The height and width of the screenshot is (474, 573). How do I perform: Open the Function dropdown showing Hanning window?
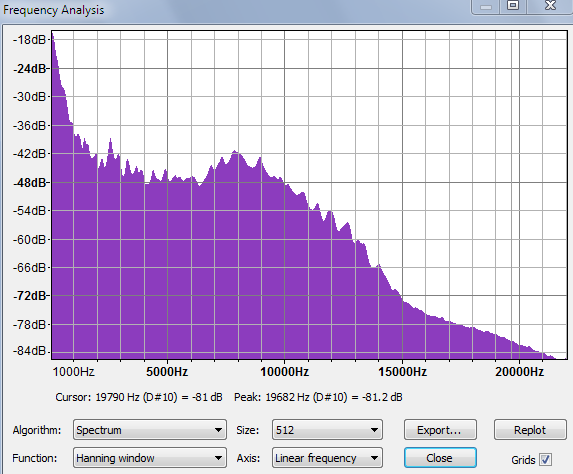click(x=150, y=458)
